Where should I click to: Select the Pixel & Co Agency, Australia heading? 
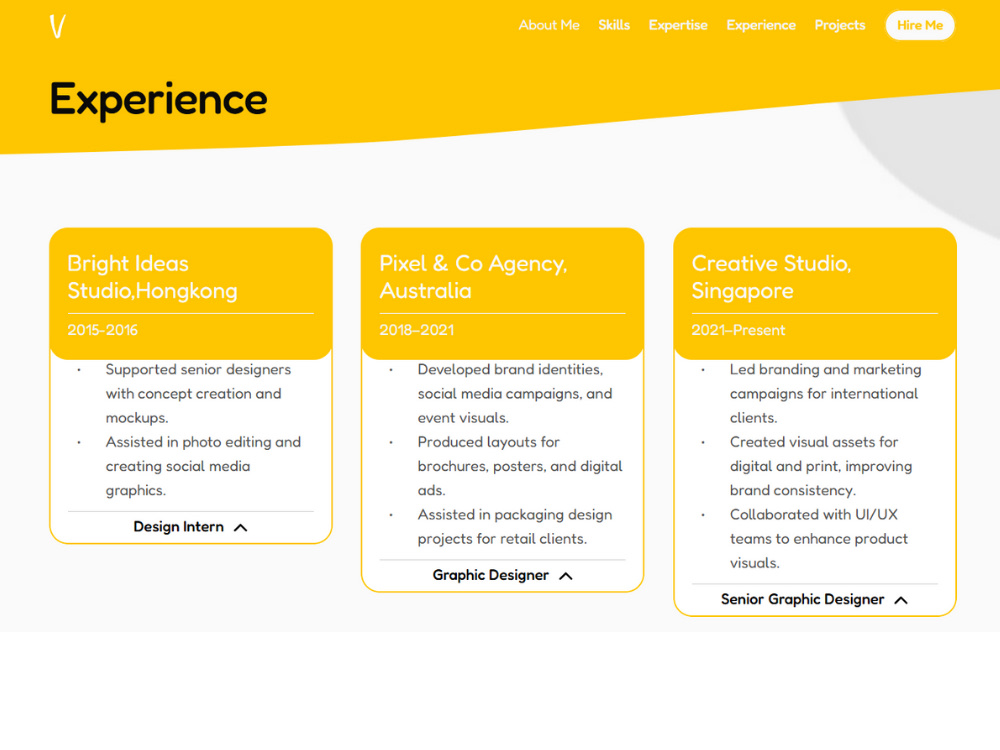click(473, 277)
